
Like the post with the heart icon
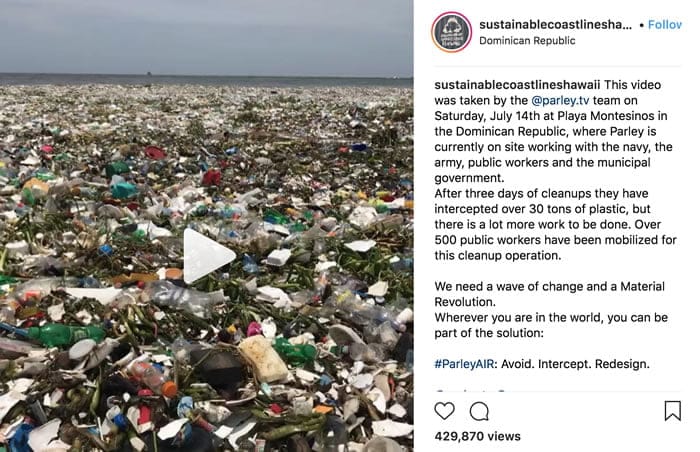tap(444, 411)
